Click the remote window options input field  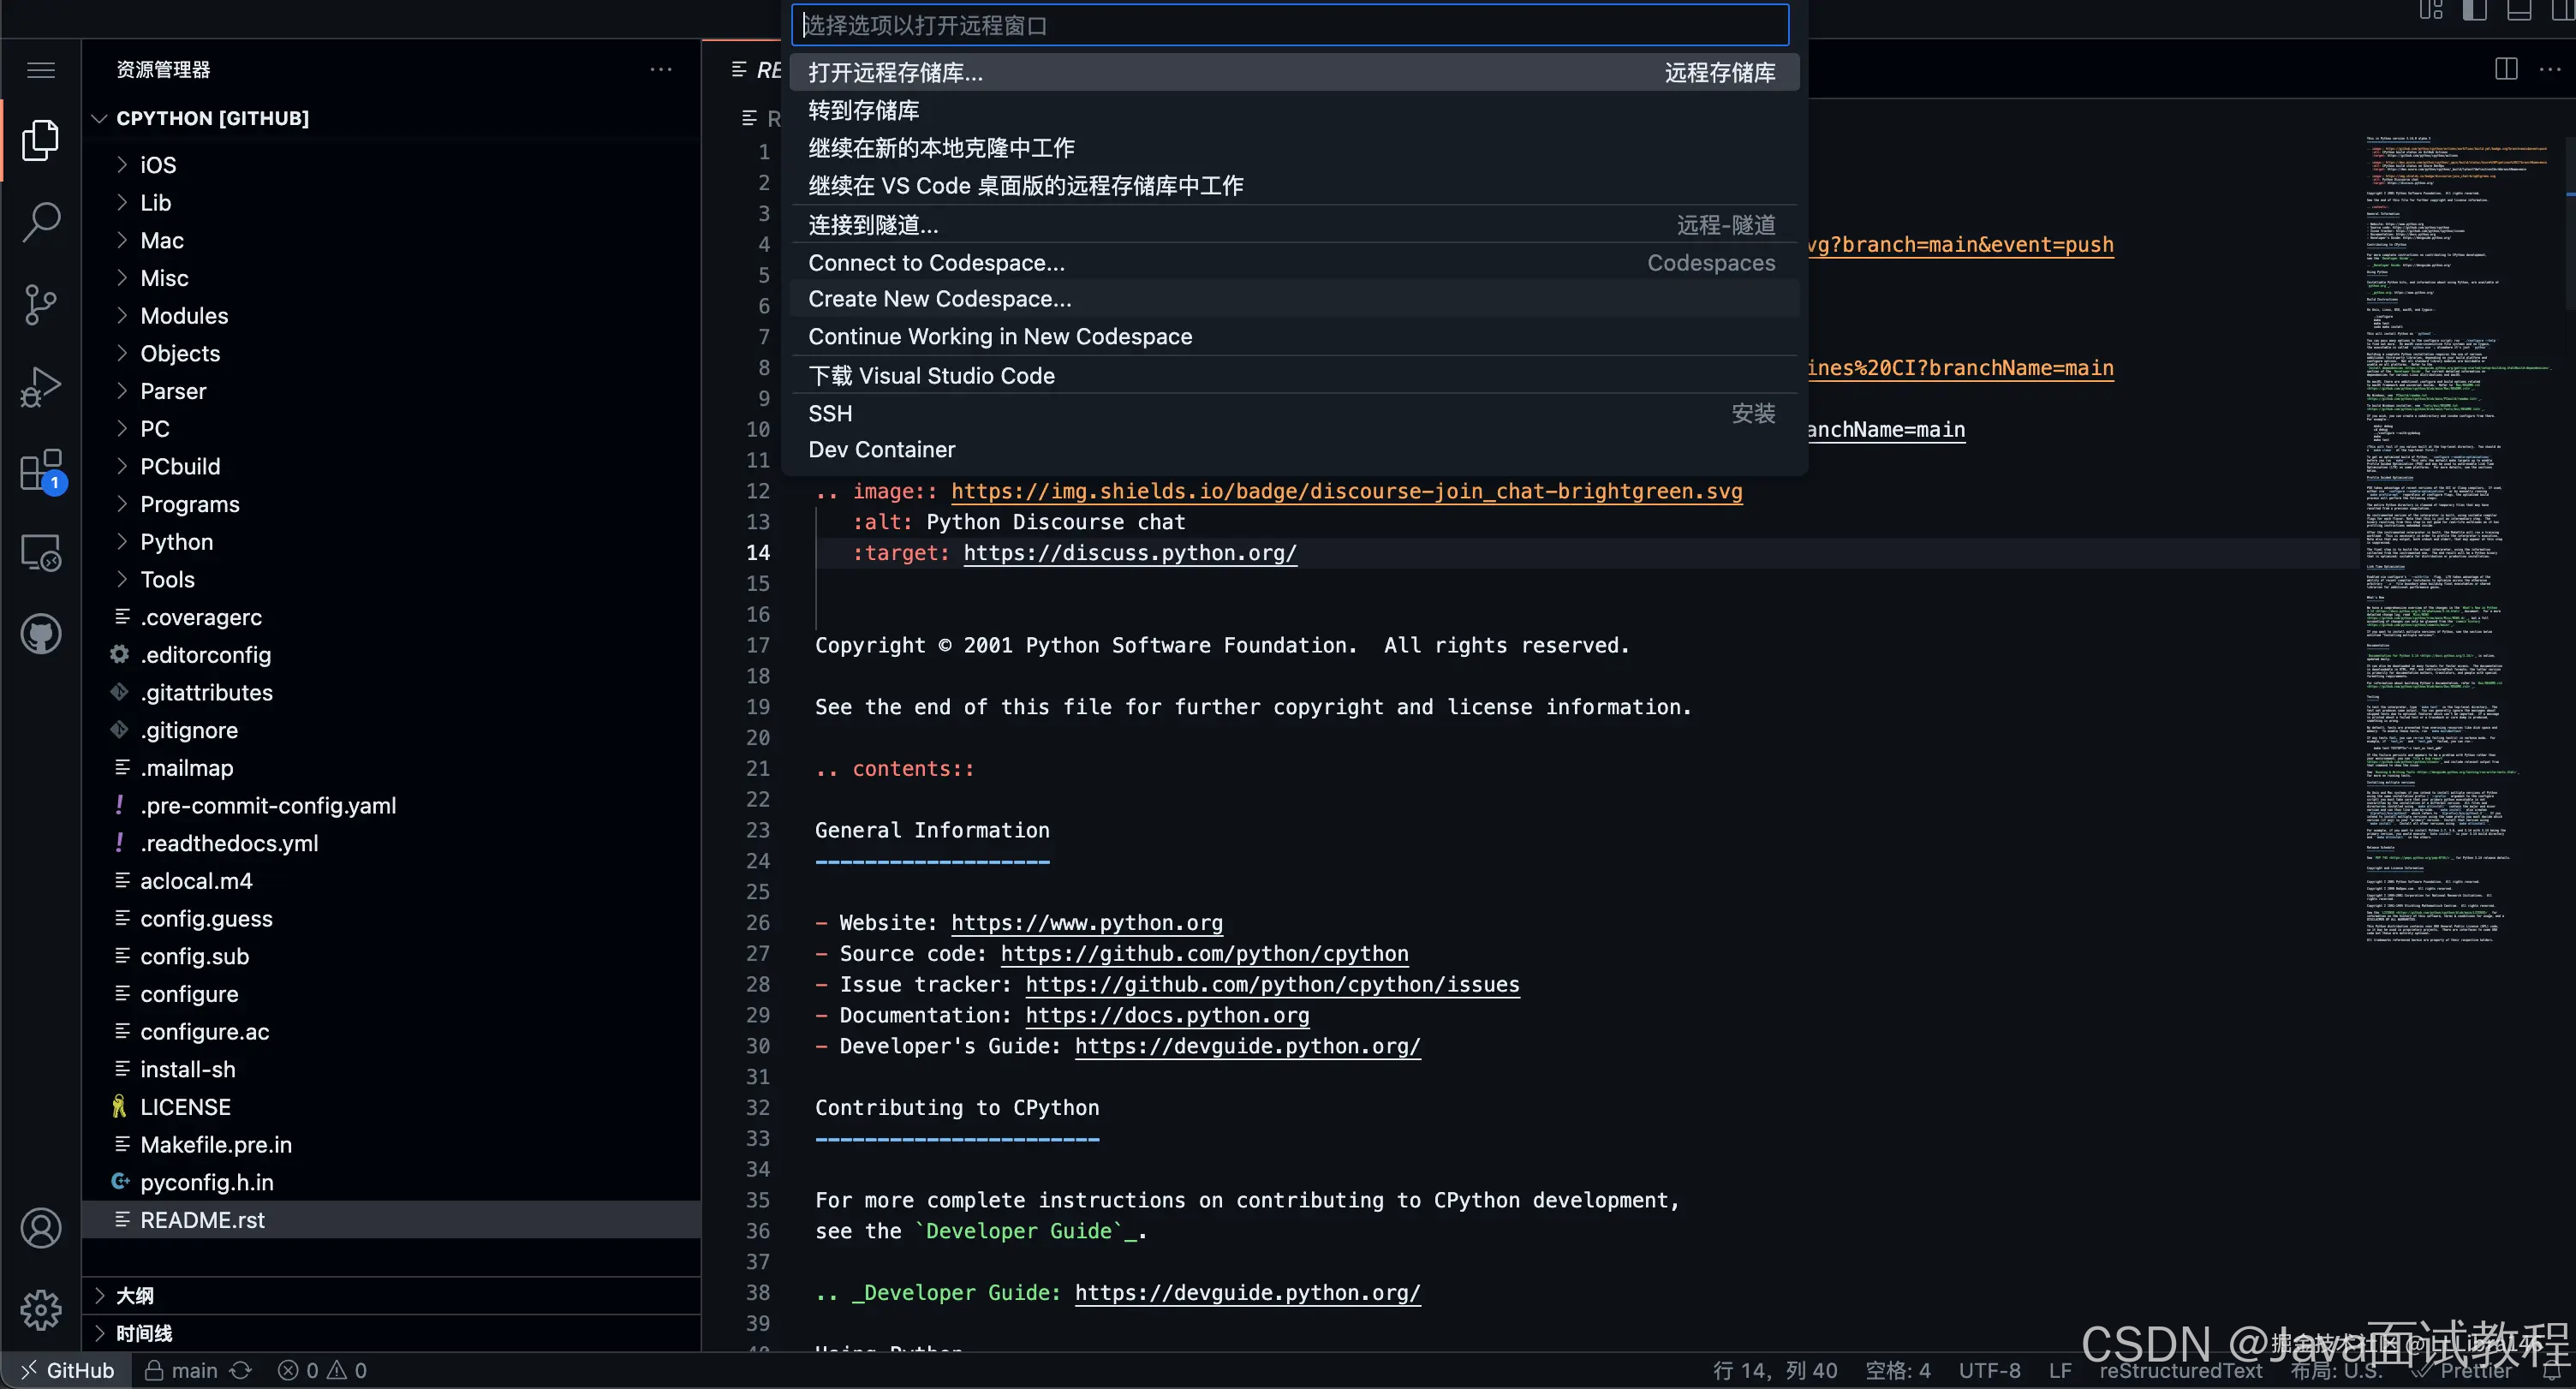(1290, 25)
